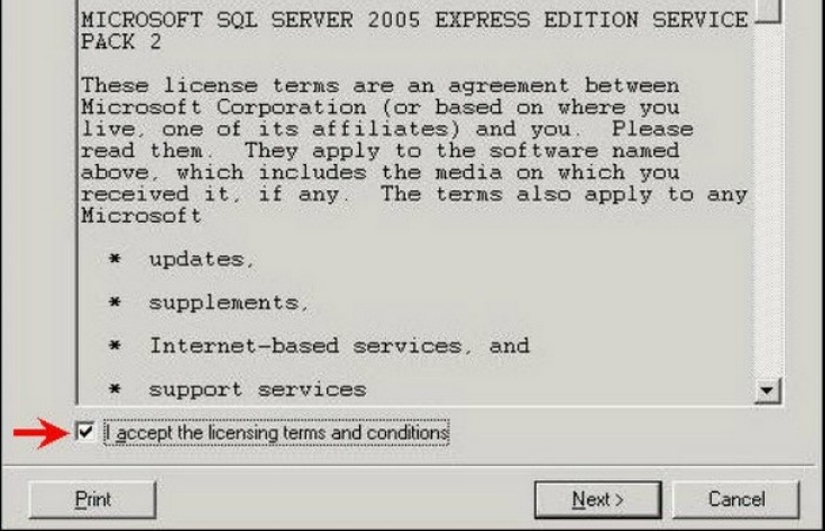The height and width of the screenshot is (531, 825).
Task: Click the asterisk bullet before "supplements"
Action: pyautogui.click(x=115, y=303)
